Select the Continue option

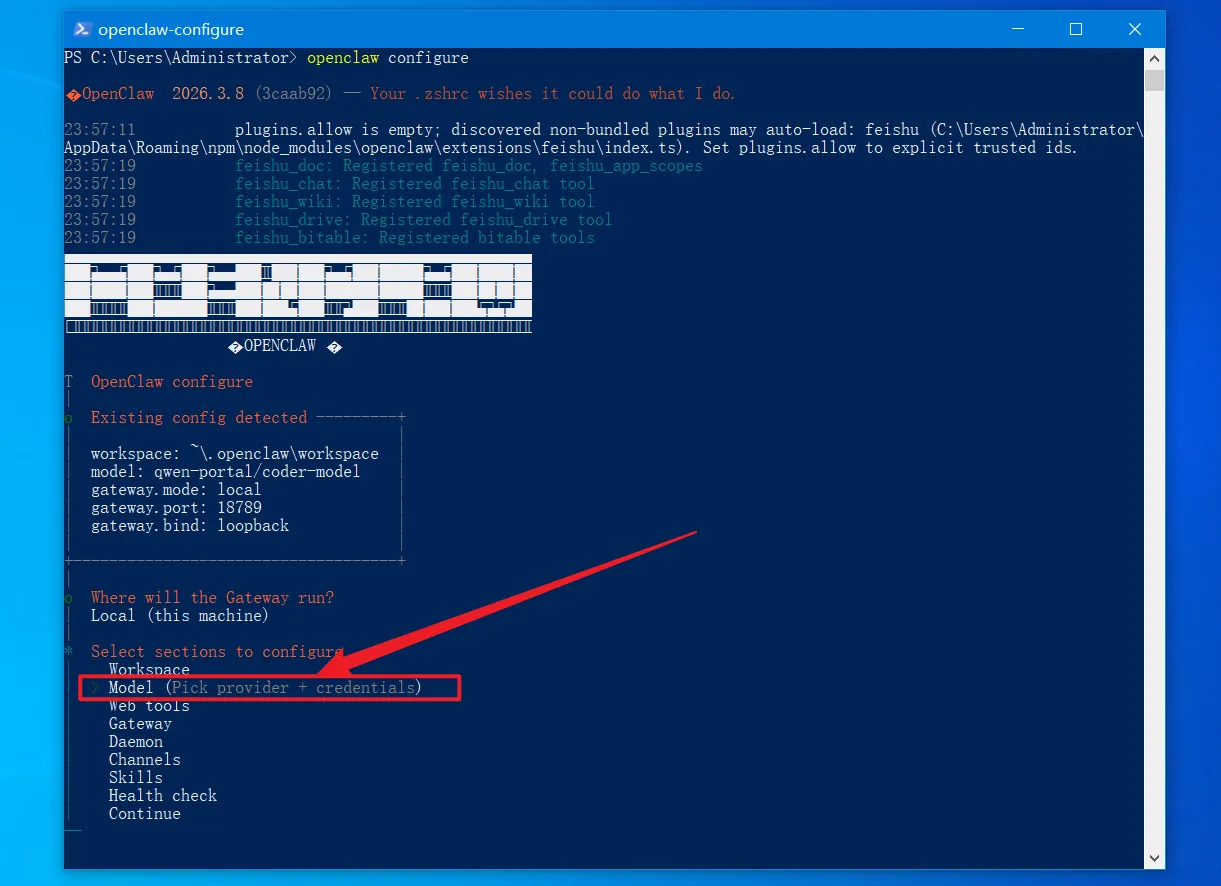pos(145,813)
